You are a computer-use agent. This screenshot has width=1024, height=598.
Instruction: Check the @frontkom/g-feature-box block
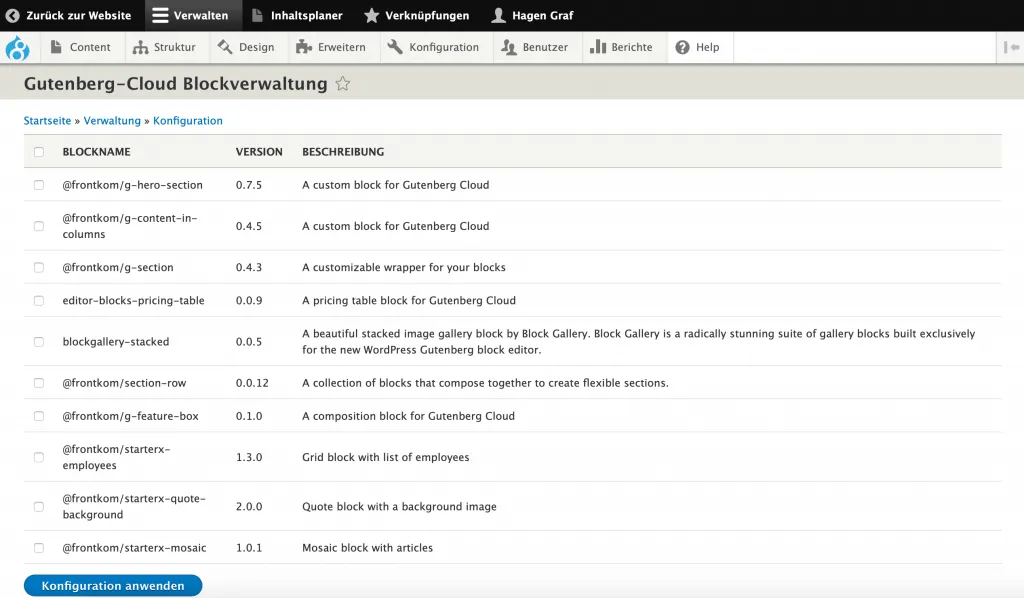pyautogui.click(x=39, y=416)
